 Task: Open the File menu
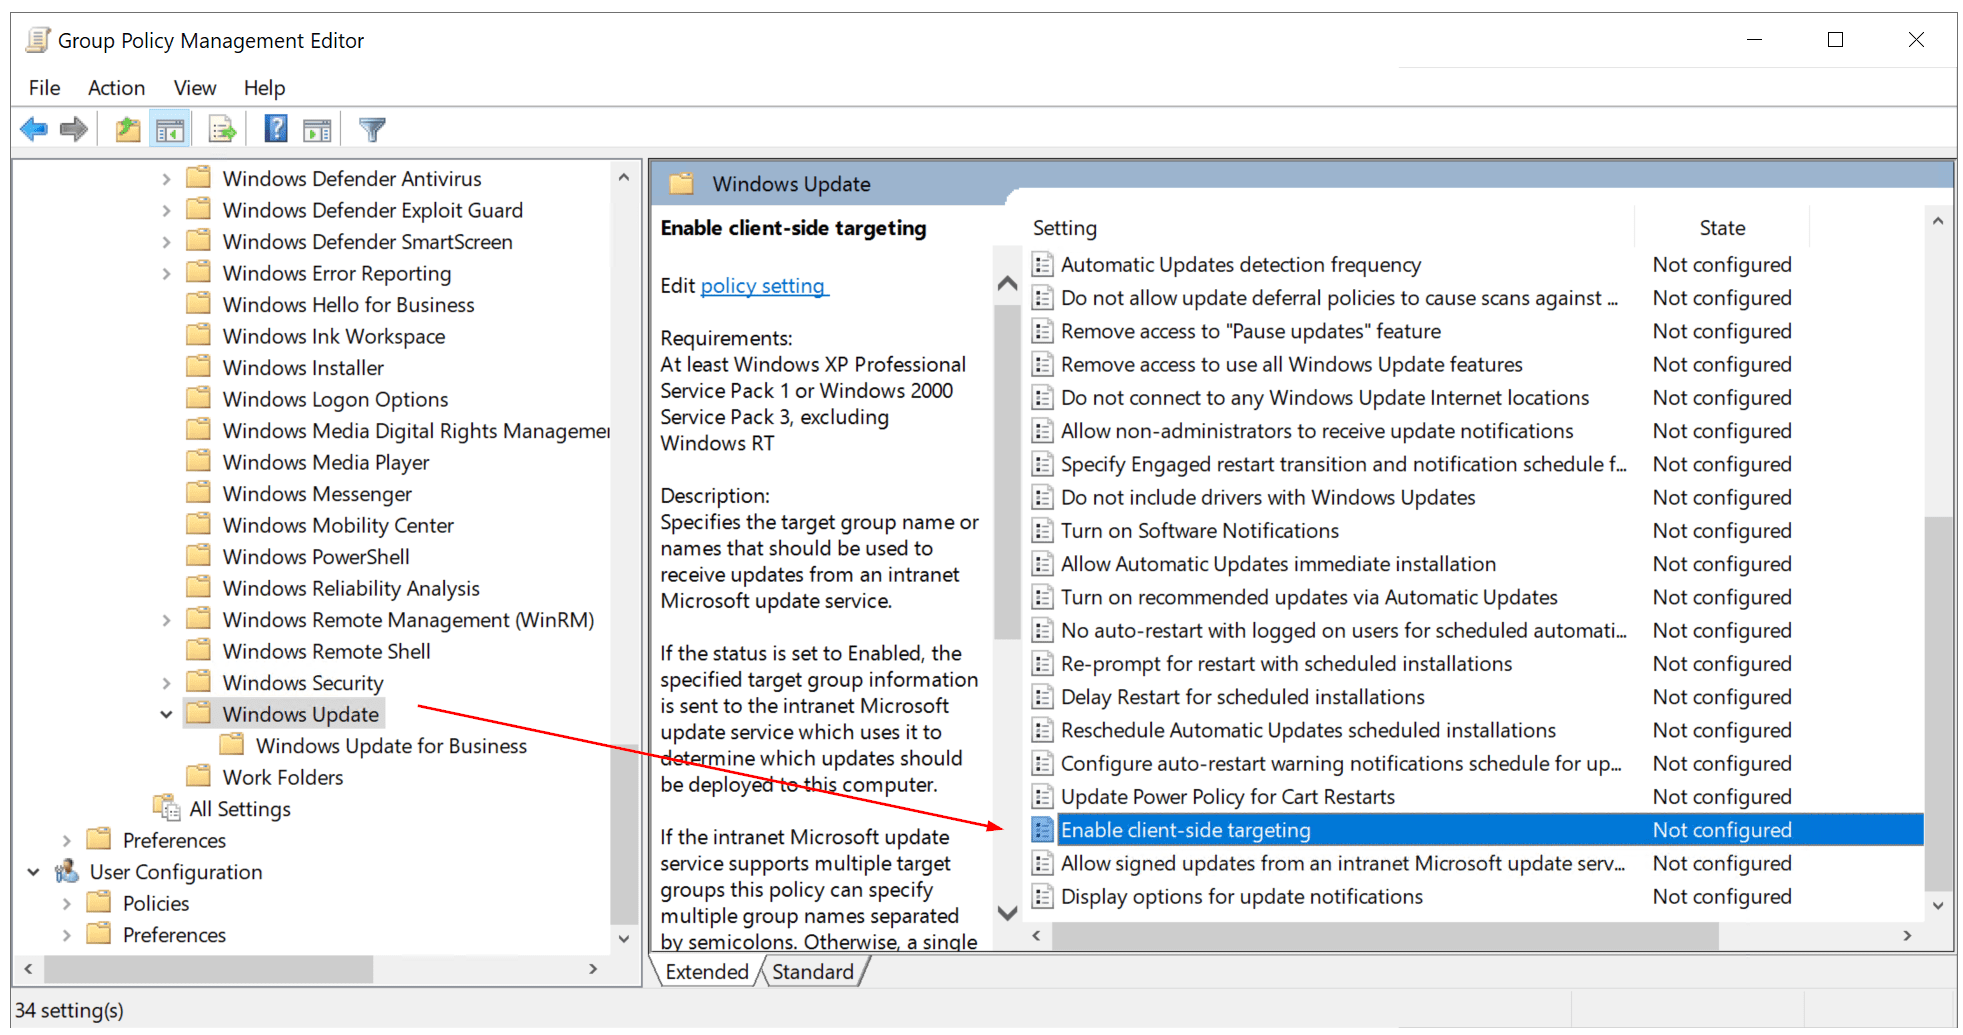[x=44, y=88]
